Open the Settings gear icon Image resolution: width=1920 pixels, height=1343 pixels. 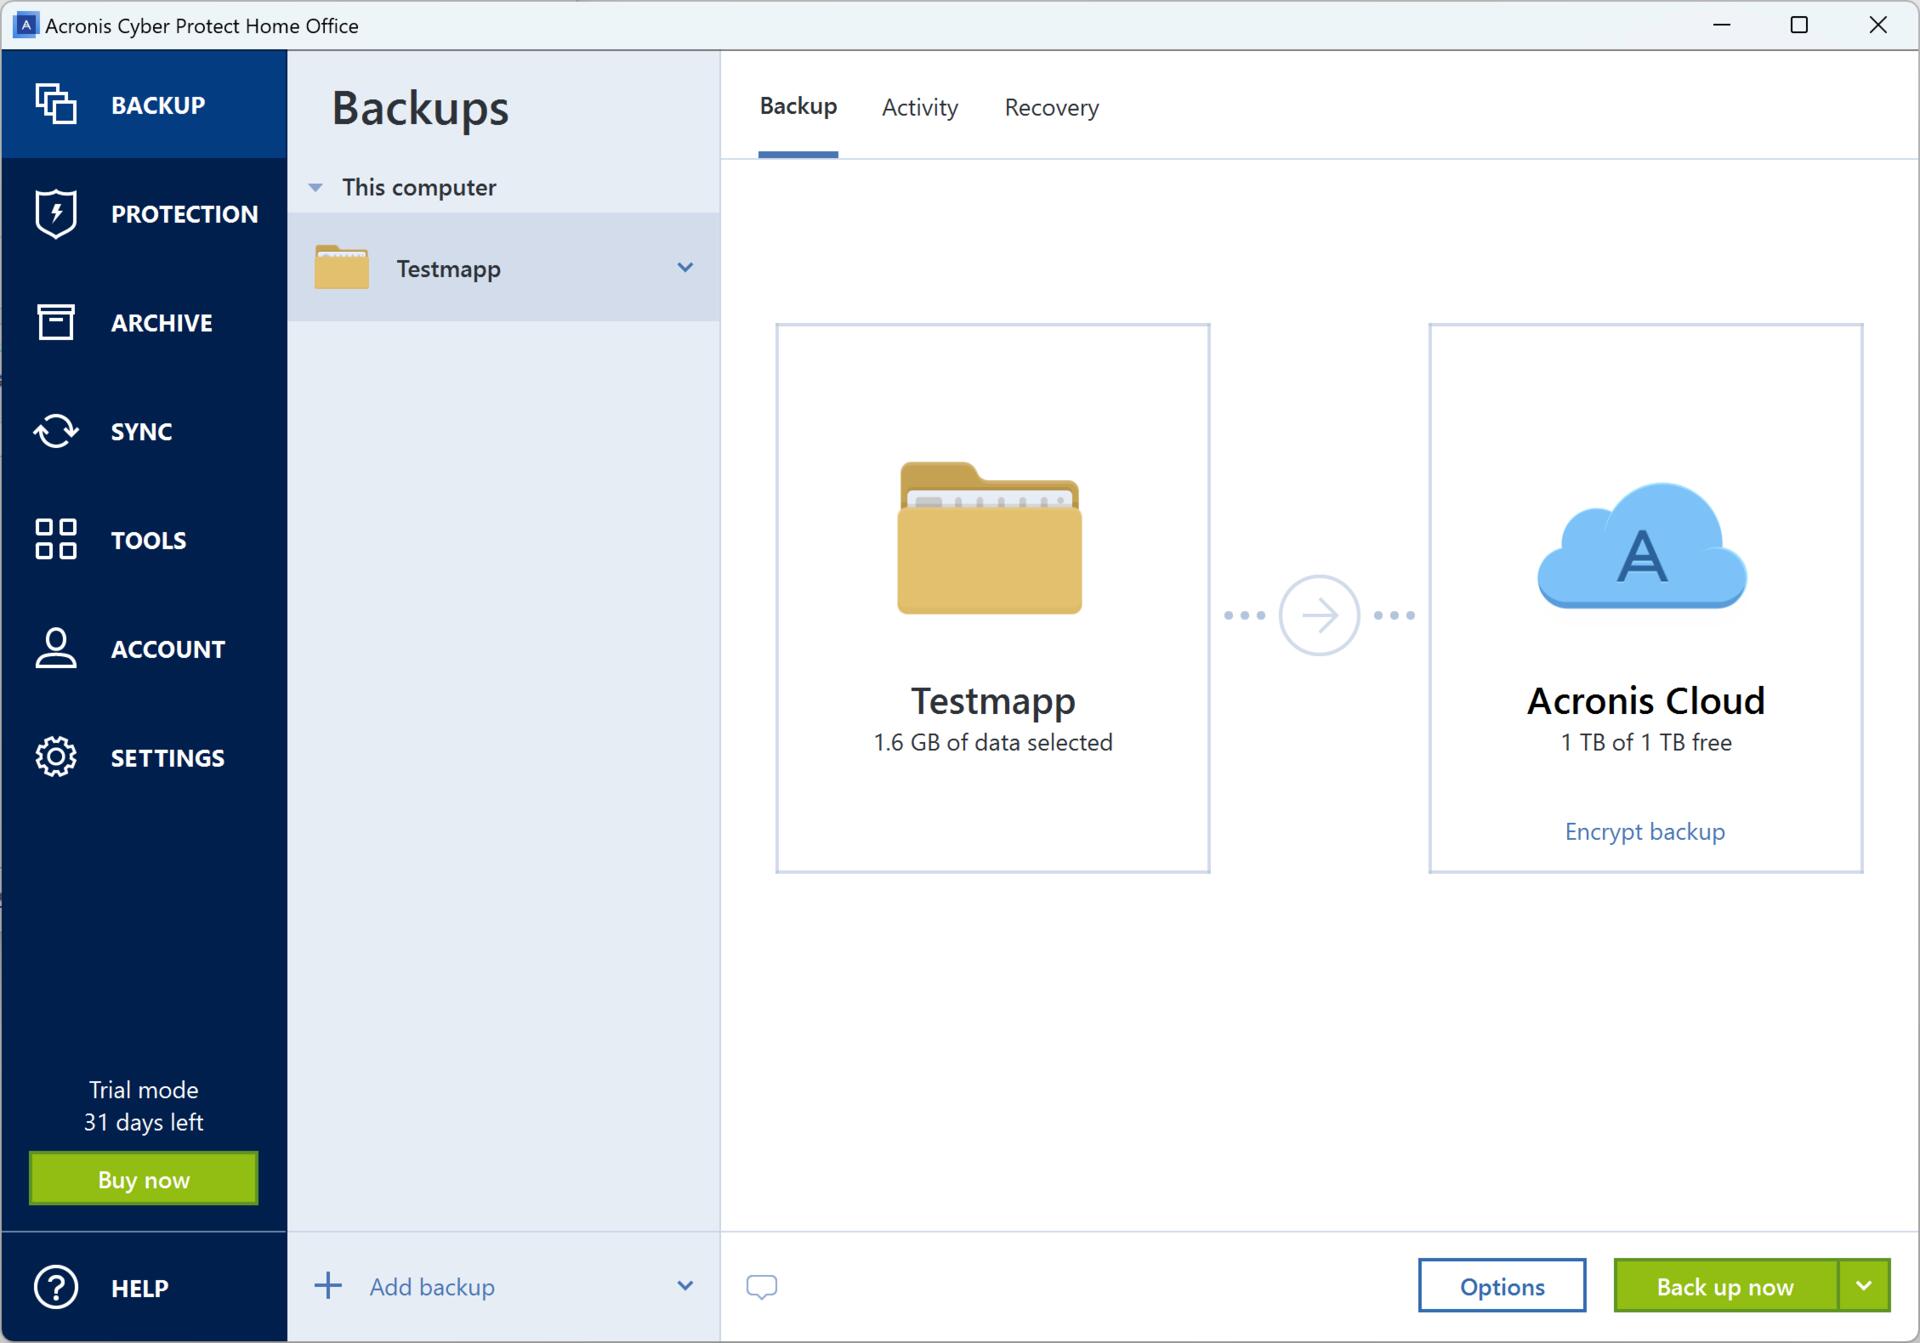(53, 758)
